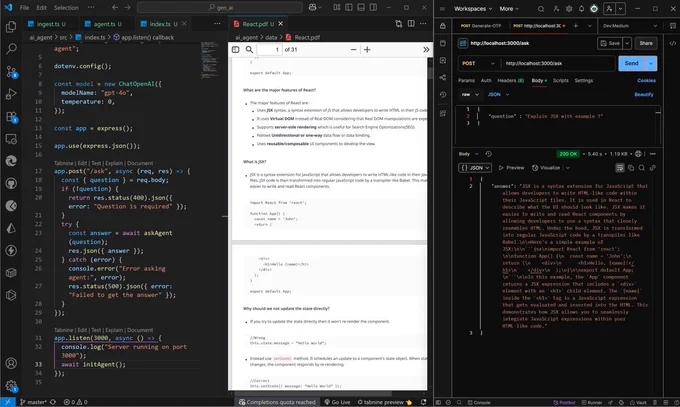Go forward with VS Code navigation arrow
Screen dimensions: 680x407
127,7
